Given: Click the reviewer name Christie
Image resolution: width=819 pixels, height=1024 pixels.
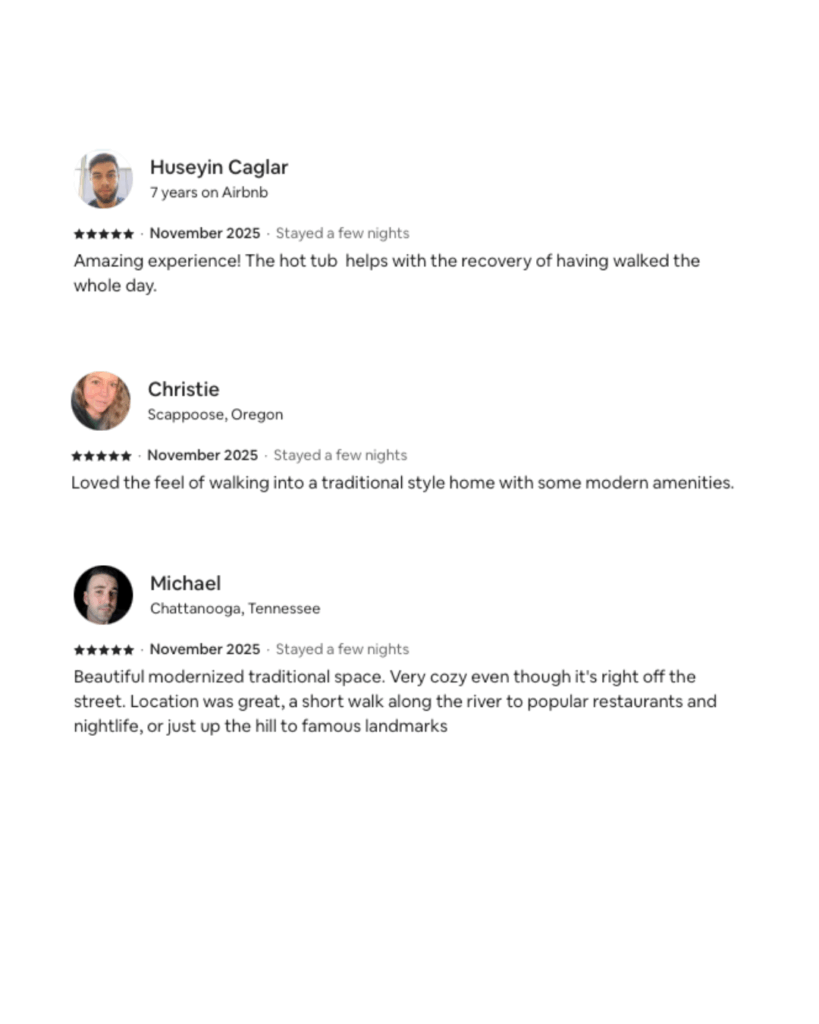Looking at the screenshot, I should (x=183, y=389).
